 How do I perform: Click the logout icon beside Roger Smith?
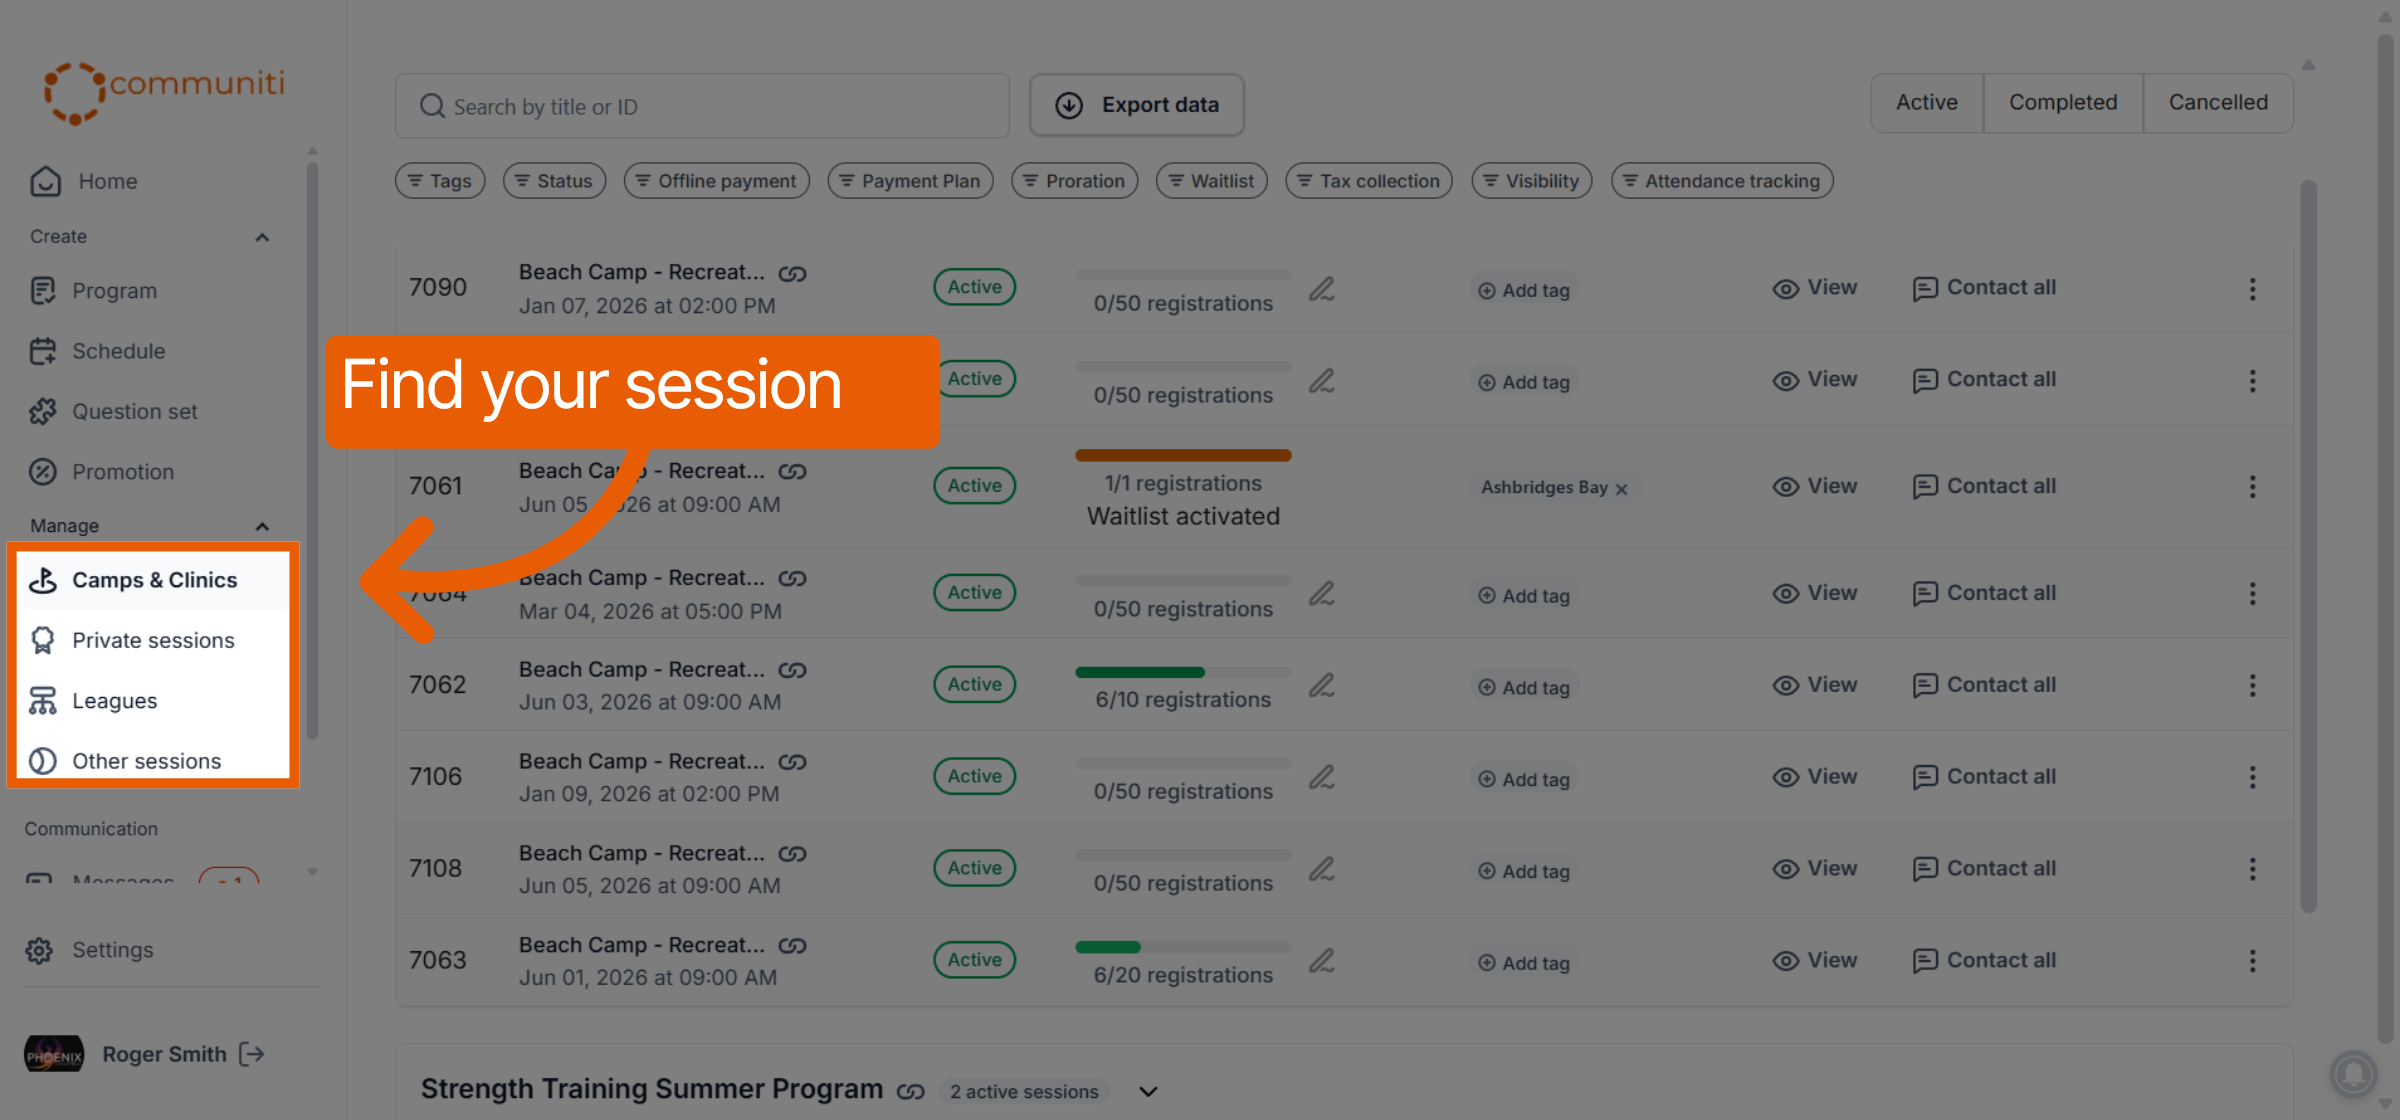252,1054
